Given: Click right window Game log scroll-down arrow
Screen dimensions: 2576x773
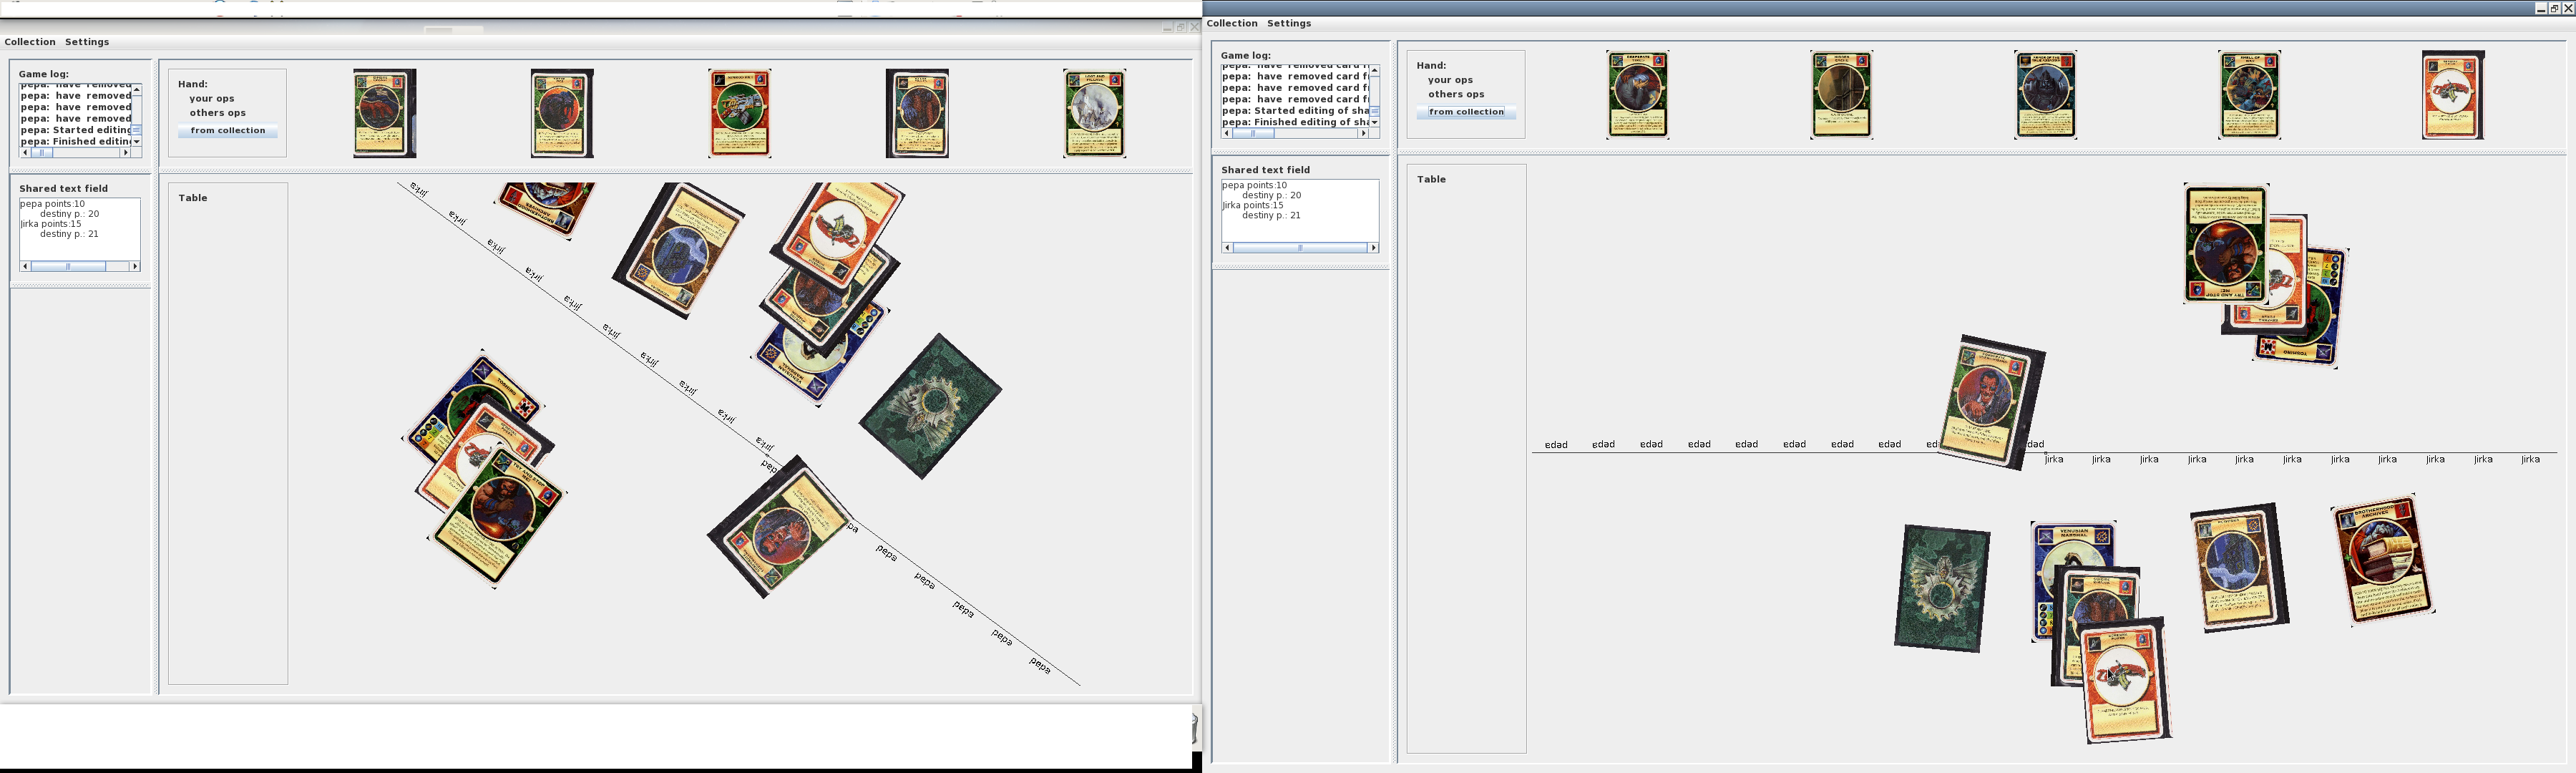Looking at the screenshot, I should point(1375,122).
